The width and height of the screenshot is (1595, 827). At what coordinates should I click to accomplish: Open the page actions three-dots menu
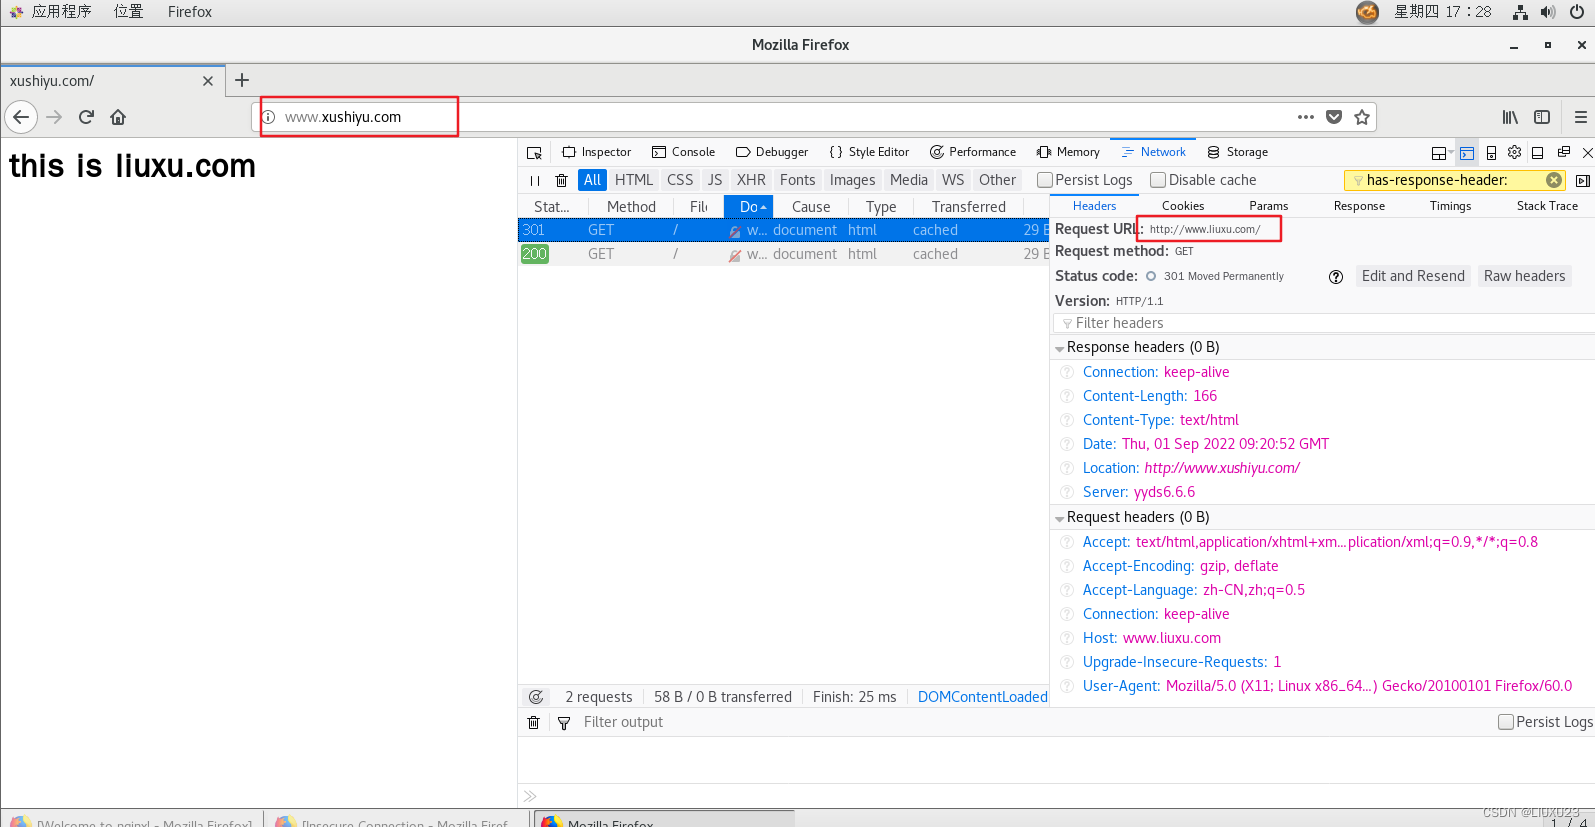tap(1306, 117)
